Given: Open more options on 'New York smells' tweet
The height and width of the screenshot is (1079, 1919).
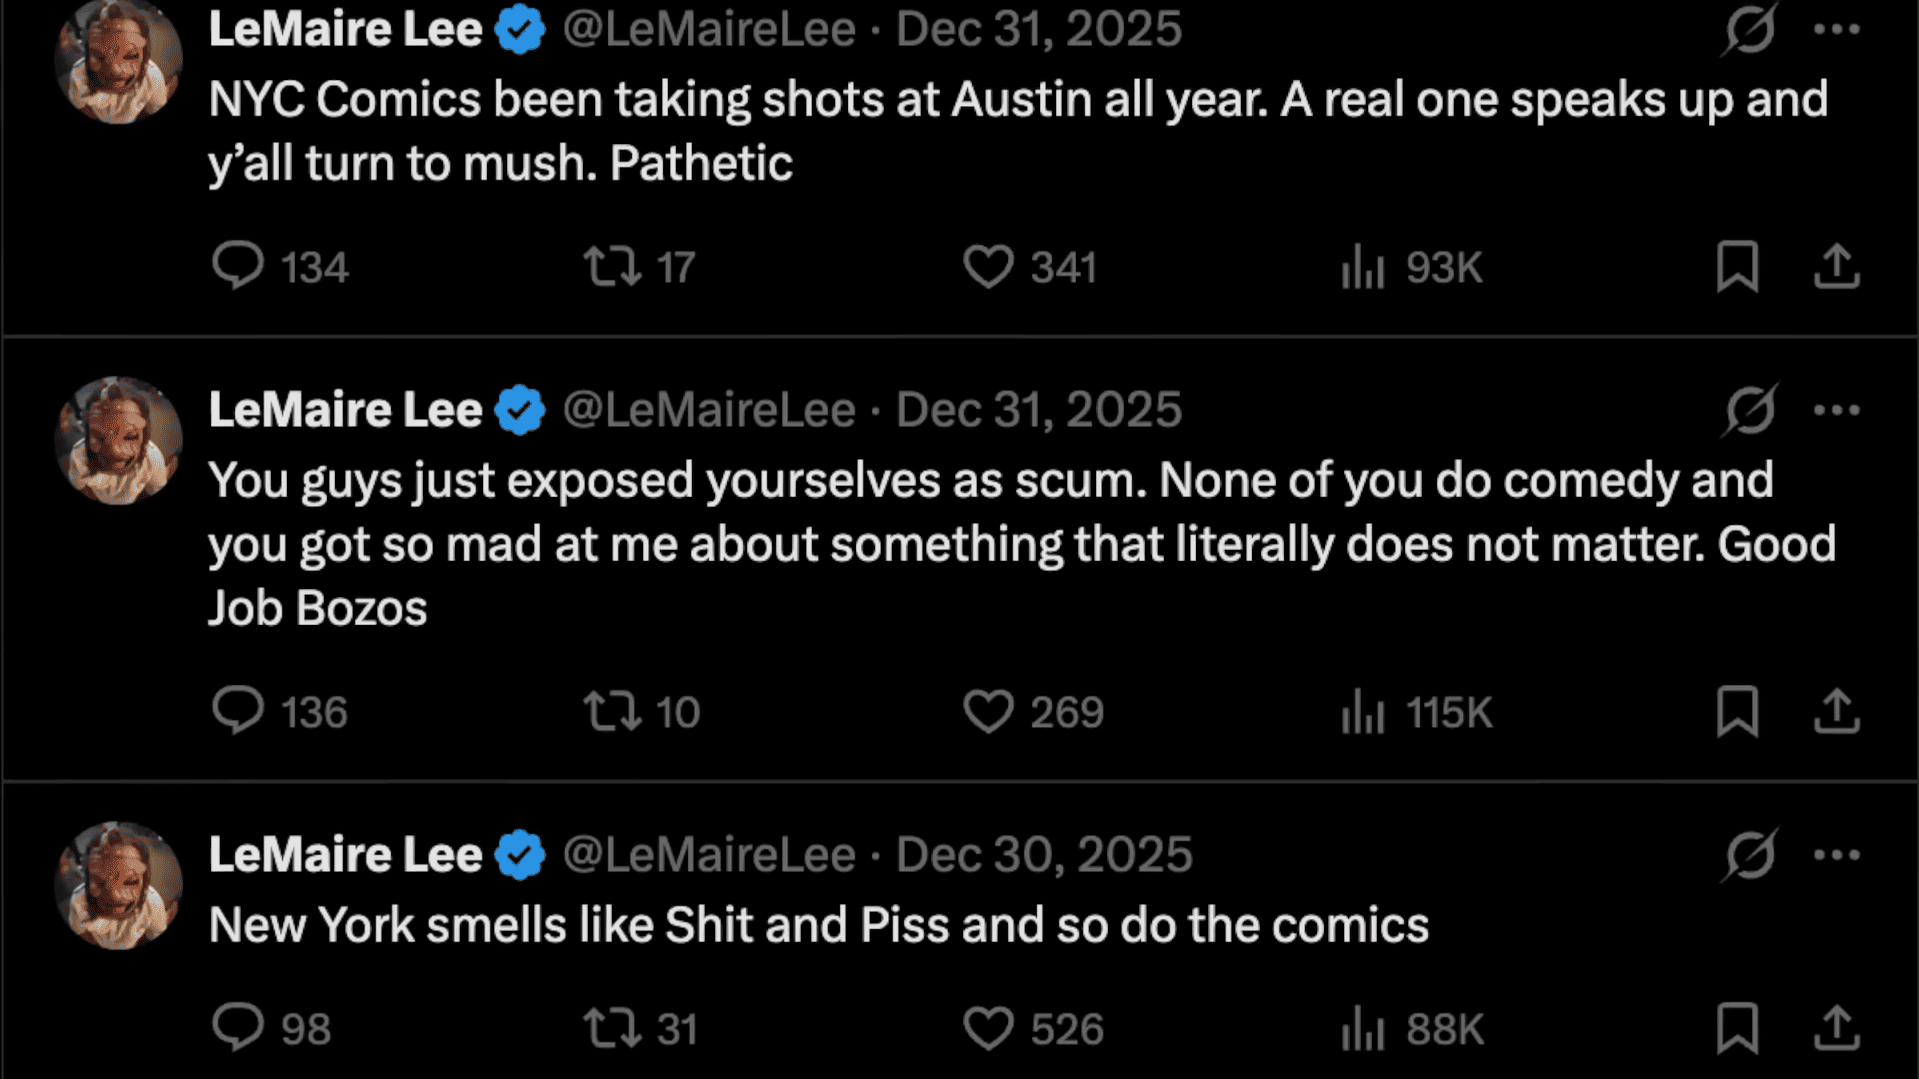Looking at the screenshot, I should (1836, 855).
